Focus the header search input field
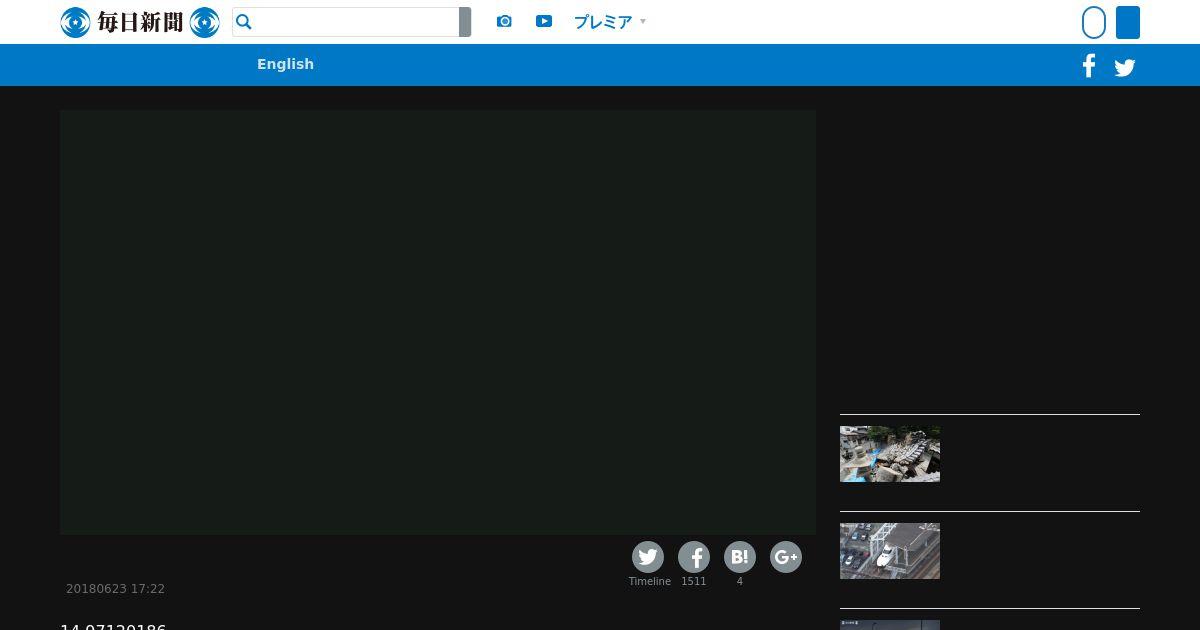This screenshot has width=1200, height=630. pyautogui.click(x=346, y=22)
